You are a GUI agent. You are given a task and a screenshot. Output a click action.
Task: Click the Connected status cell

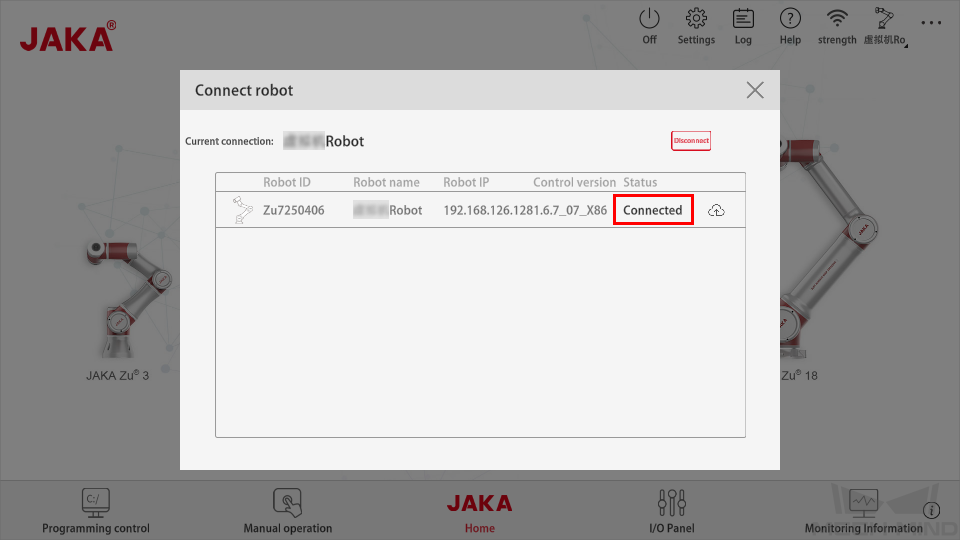coord(653,210)
